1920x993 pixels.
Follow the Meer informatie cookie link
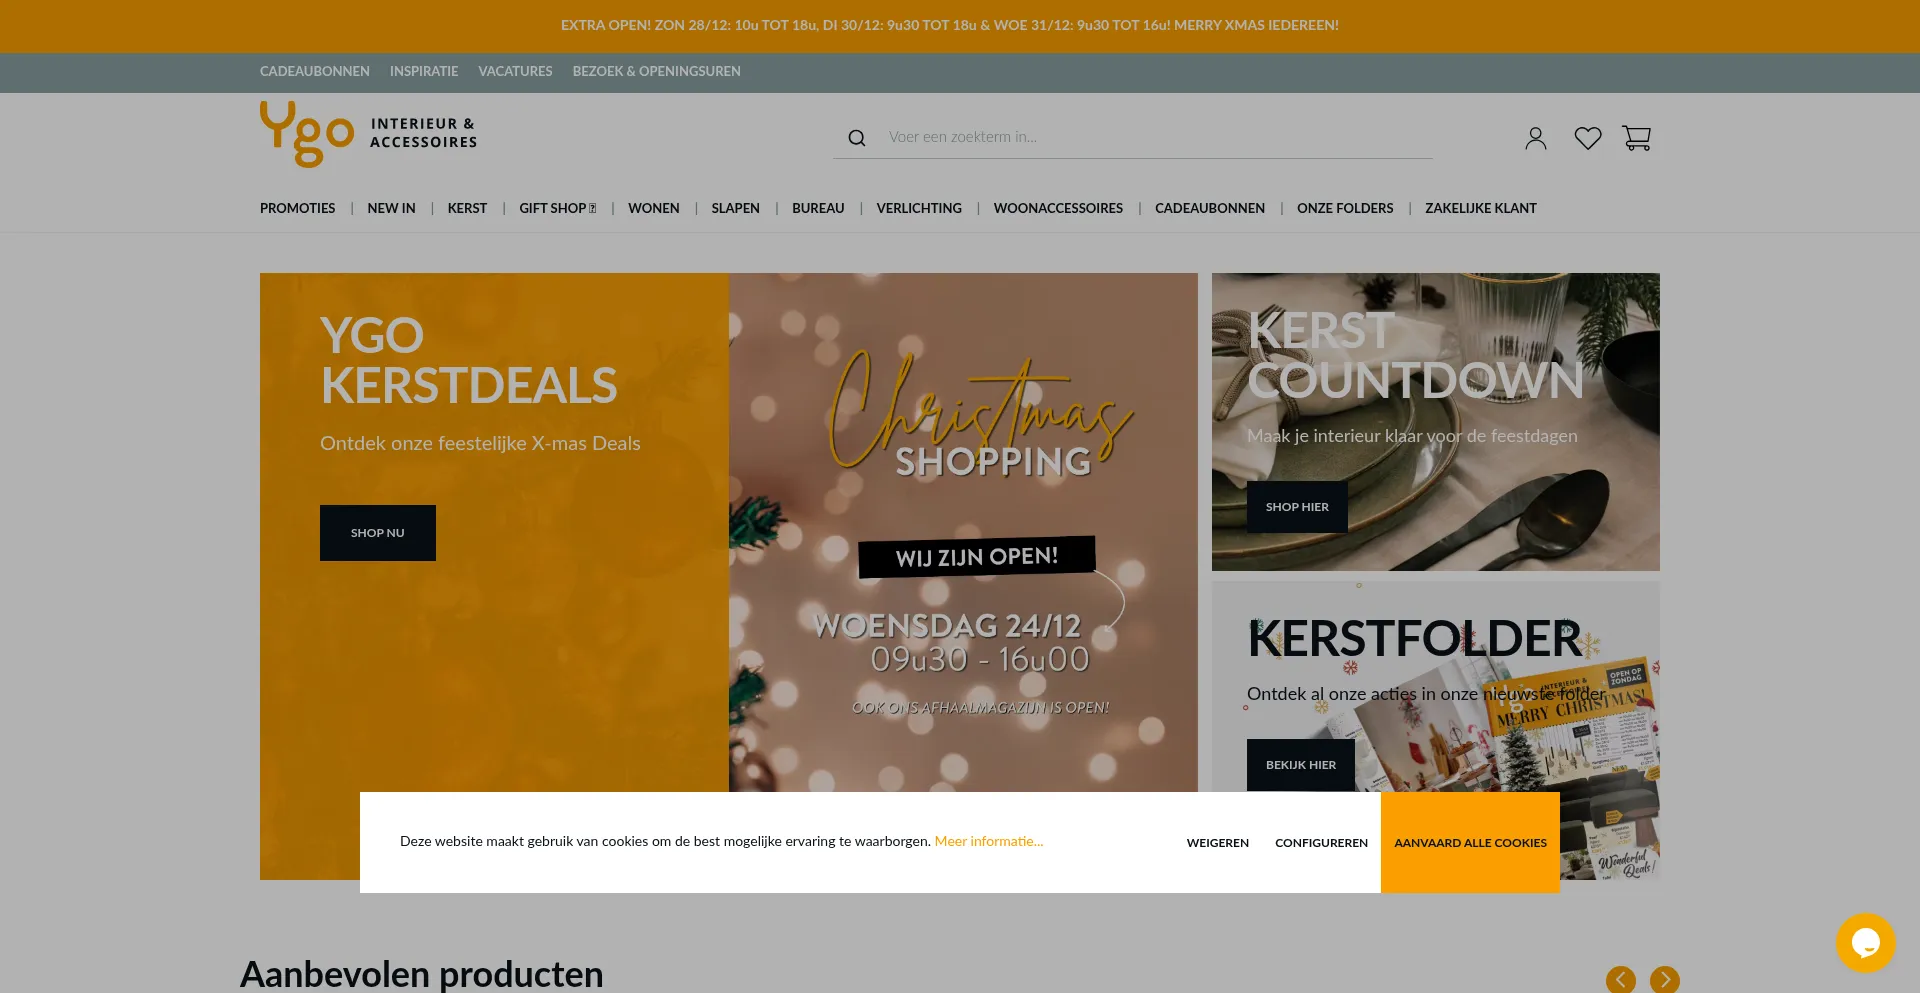tap(988, 841)
